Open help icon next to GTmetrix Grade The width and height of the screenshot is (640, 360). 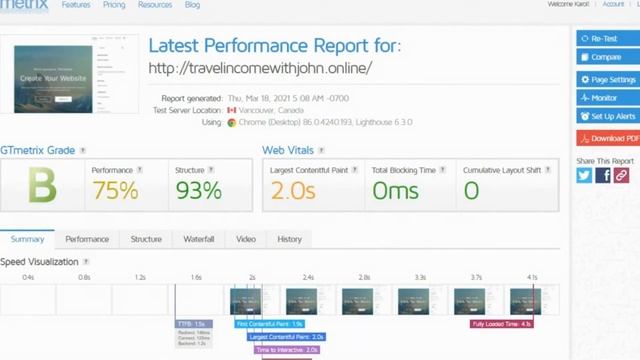tap(83, 150)
